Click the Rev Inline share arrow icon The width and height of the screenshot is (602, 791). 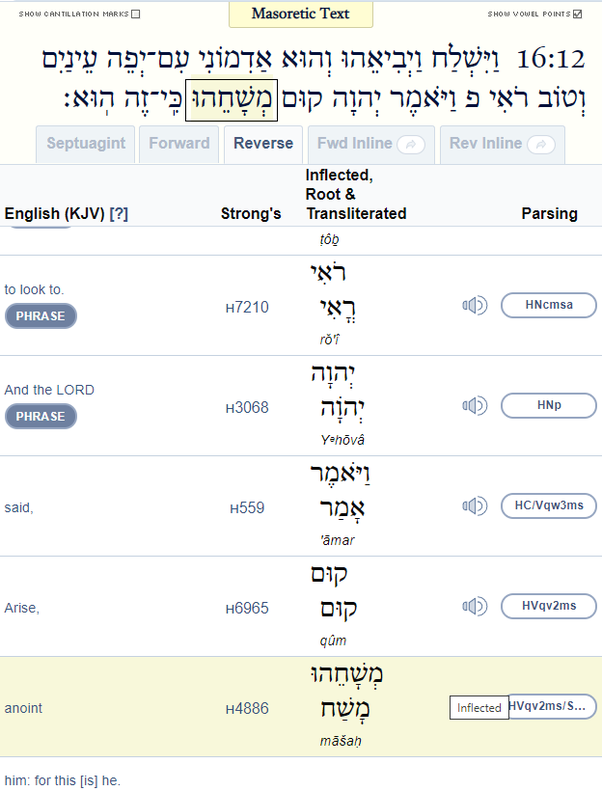541,145
